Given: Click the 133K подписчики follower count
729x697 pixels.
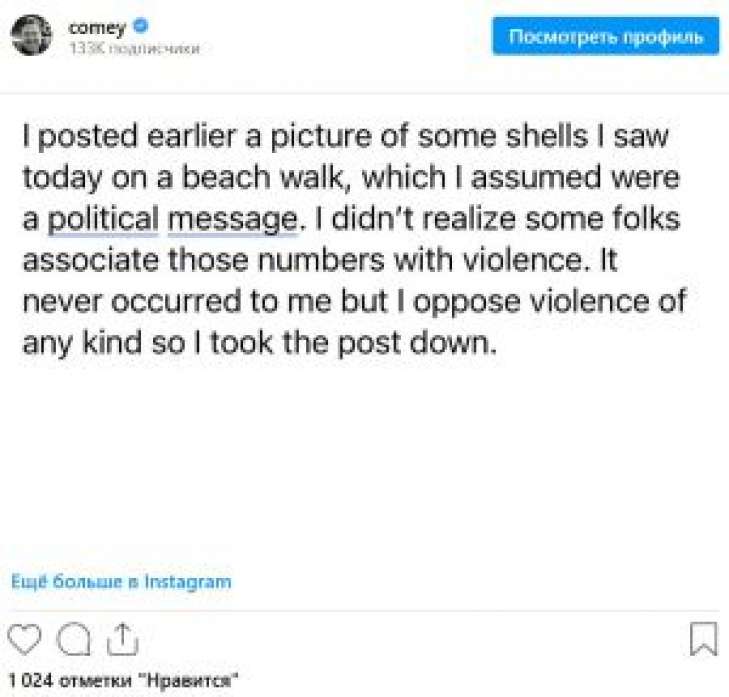Looking at the screenshot, I should pyautogui.click(x=133, y=48).
